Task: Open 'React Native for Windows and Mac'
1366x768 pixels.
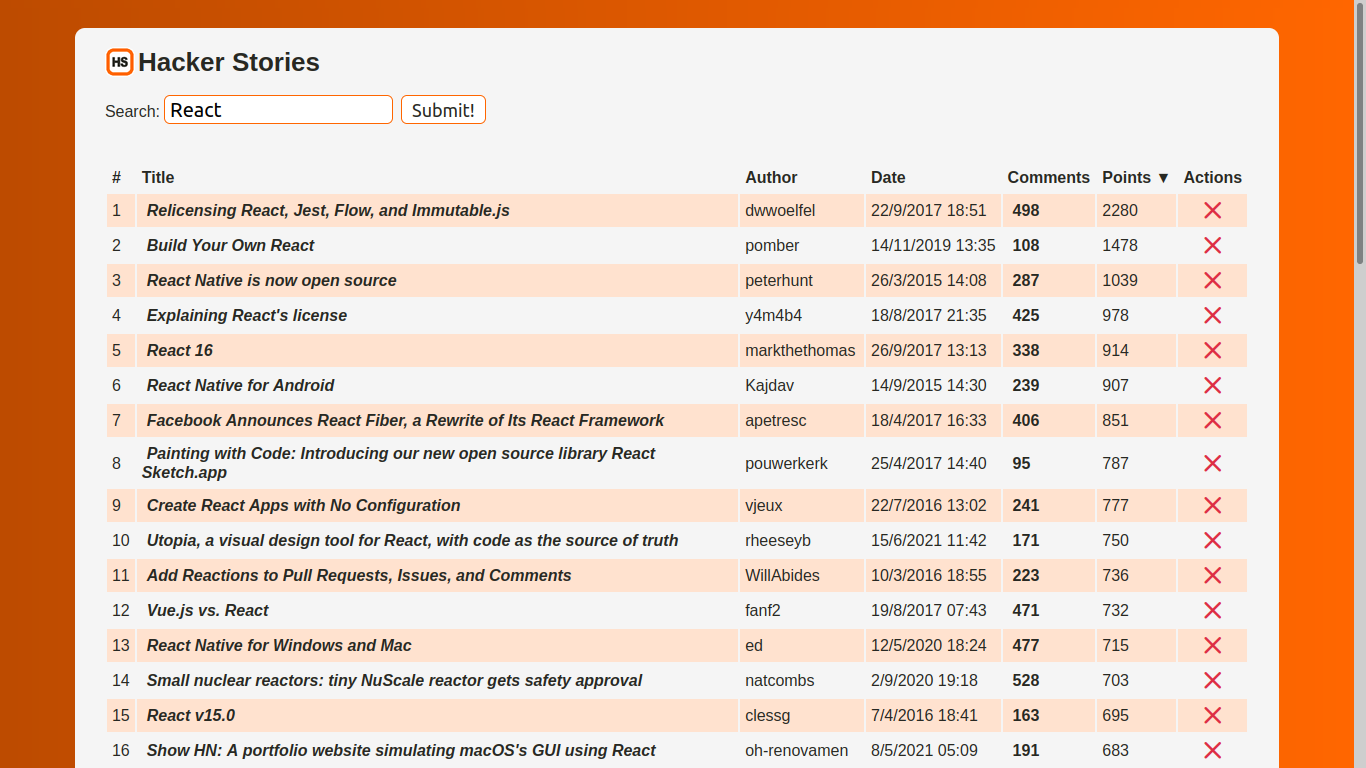Action: (279, 645)
